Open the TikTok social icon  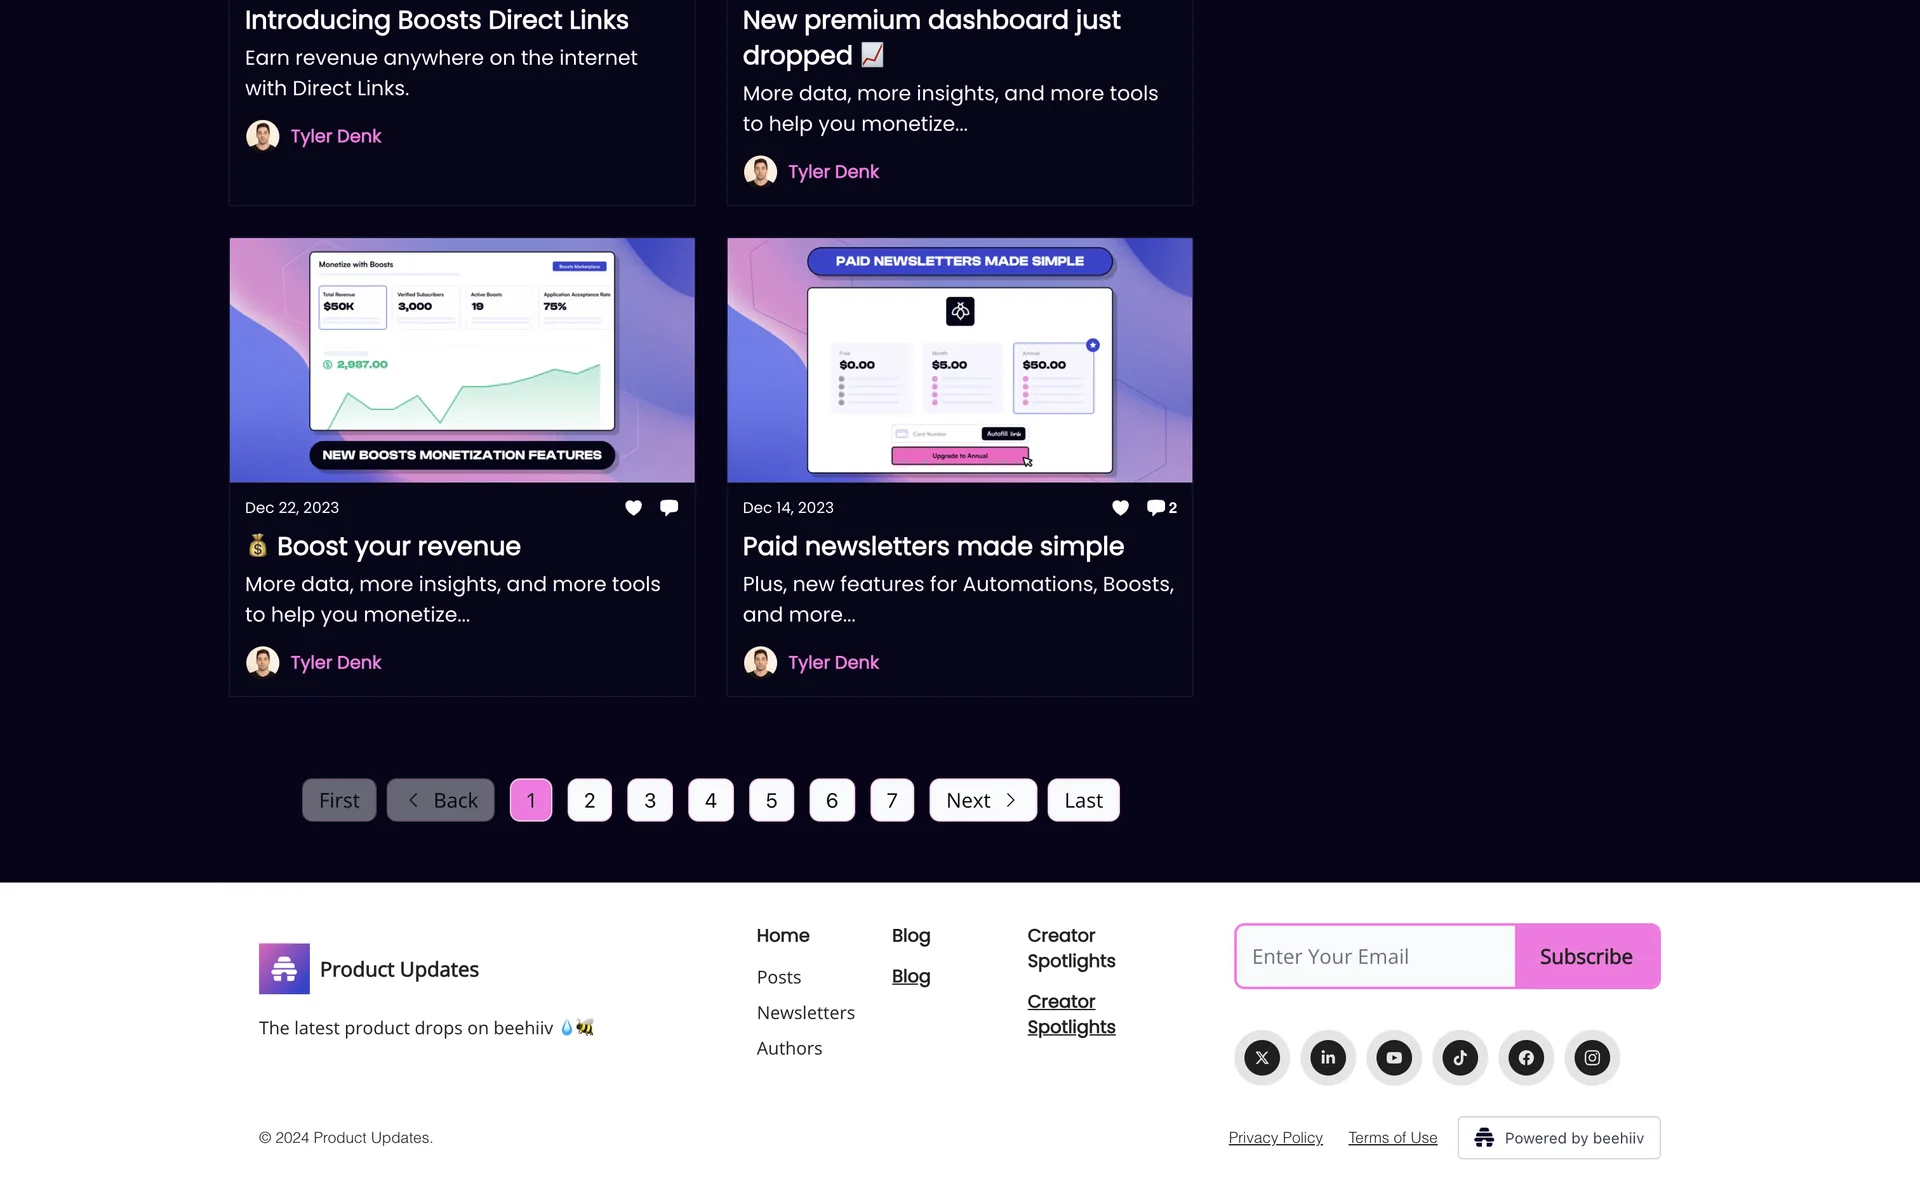click(1460, 1057)
